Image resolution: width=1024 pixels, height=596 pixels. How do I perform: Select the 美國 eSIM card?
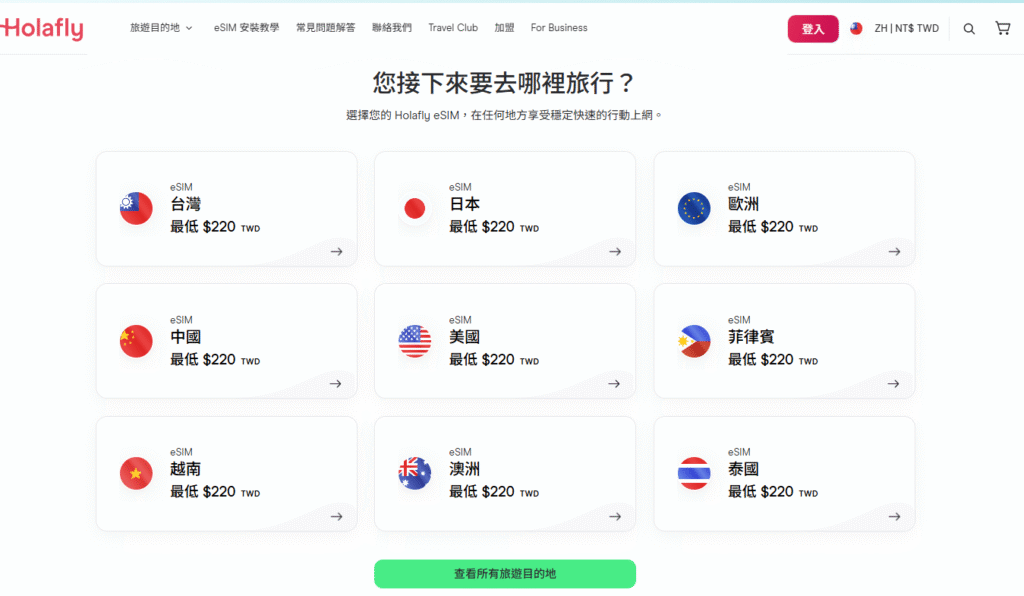click(x=505, y=341)
